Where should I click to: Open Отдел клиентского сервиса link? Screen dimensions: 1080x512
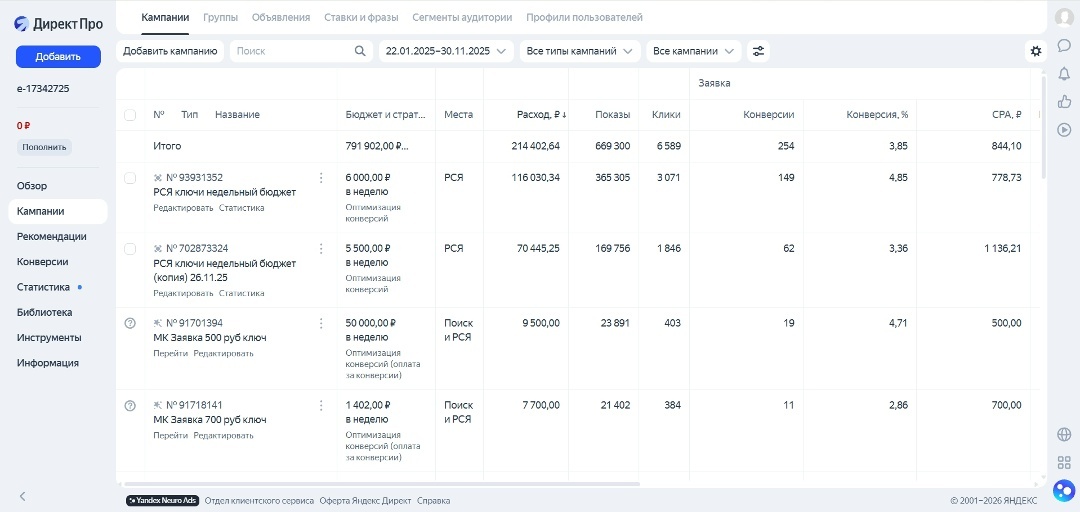[x=259, y=501]
